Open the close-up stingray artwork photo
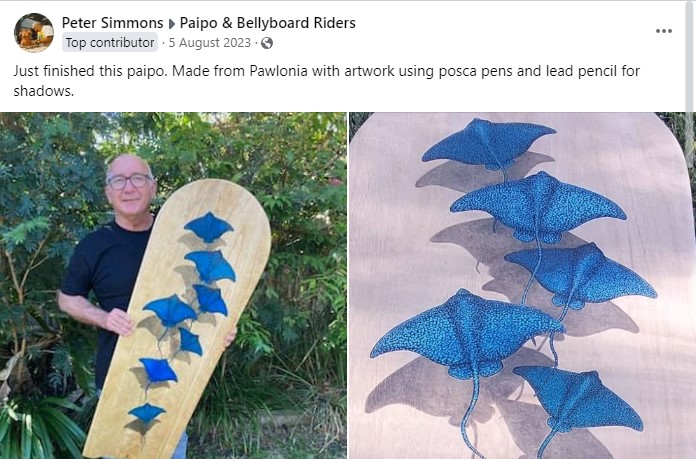The width and height of the screenshot is (696, 459). pyautogui.click(x=522, y=285)
